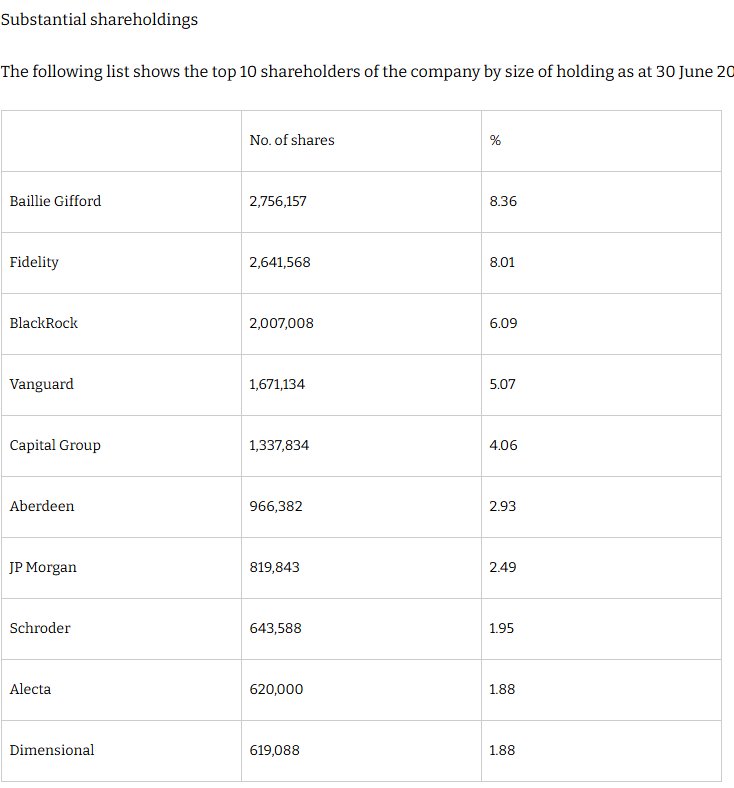Select the JP Morgan cell
The height and width of the screenshot is (788, 734).
point(43,567)
